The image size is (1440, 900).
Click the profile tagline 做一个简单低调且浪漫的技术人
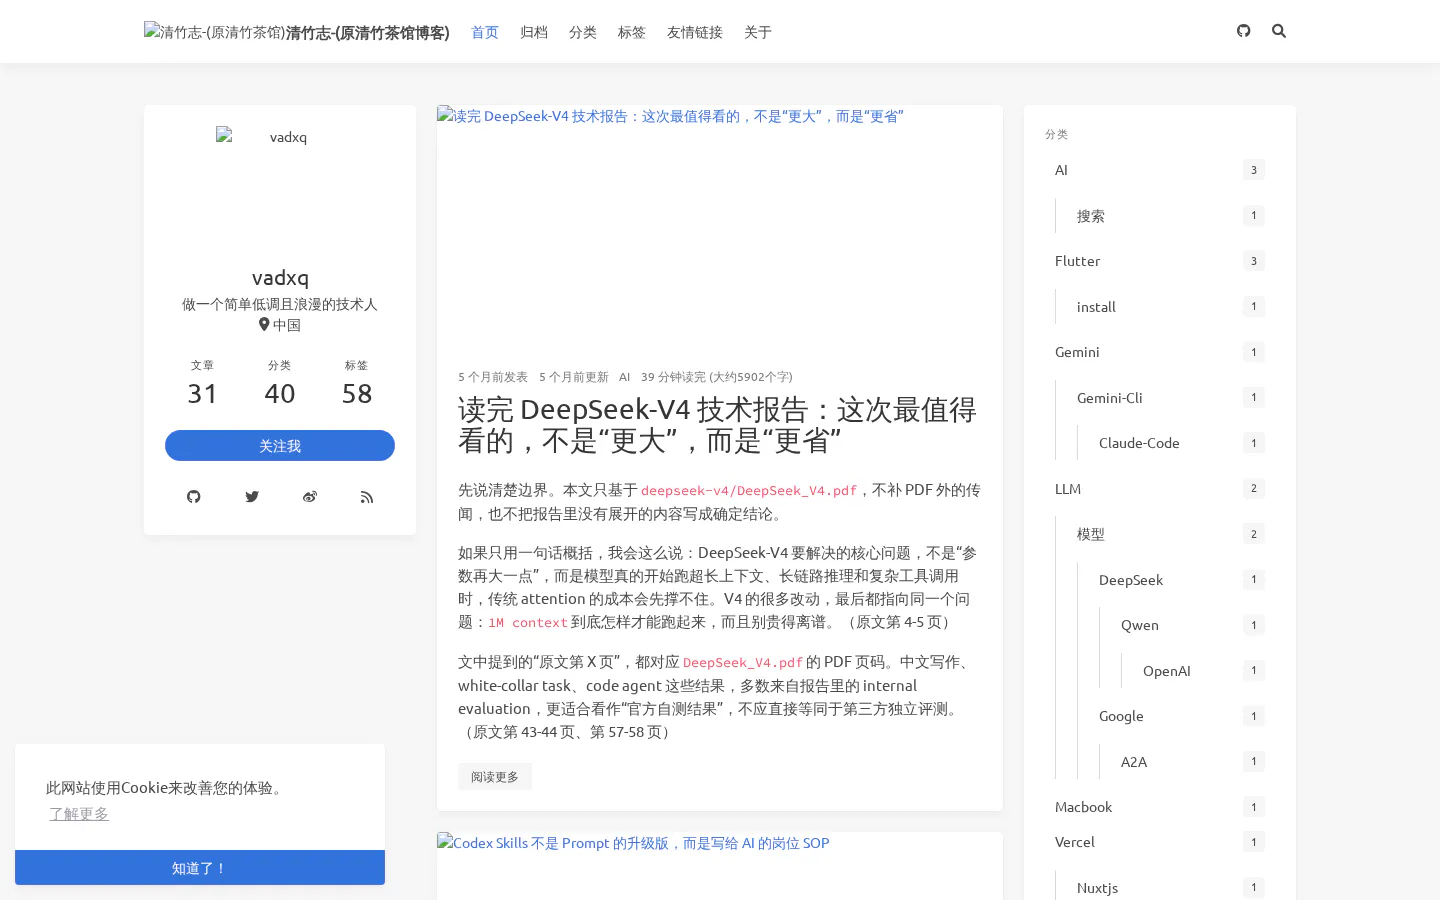(280, 304)
